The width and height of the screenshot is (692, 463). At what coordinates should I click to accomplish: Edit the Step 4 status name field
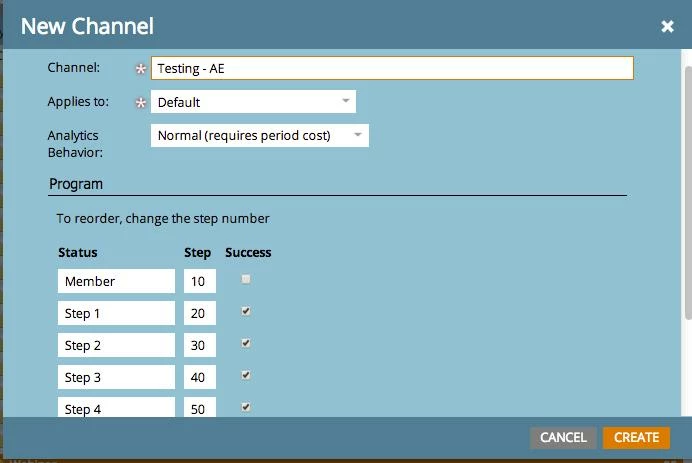click(116, 407)
